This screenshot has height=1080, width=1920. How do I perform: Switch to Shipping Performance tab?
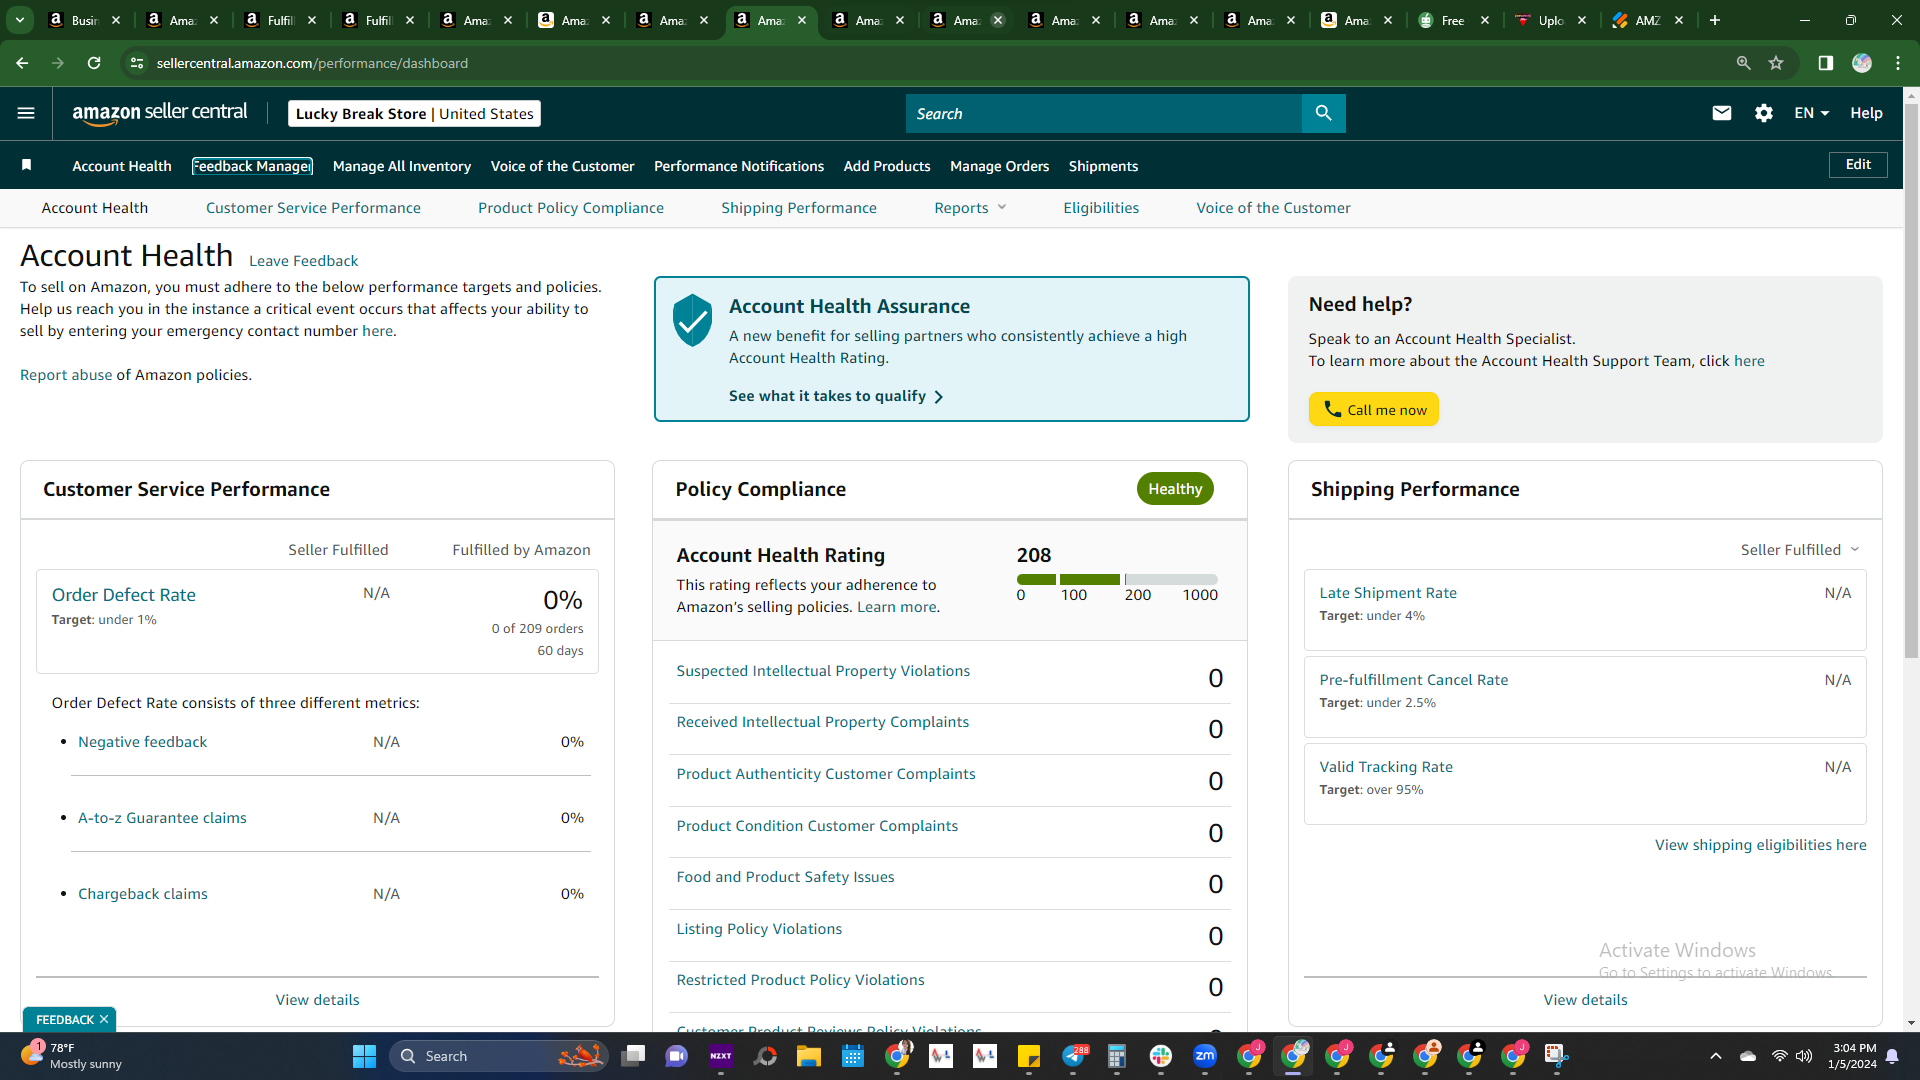coord(799,208)
